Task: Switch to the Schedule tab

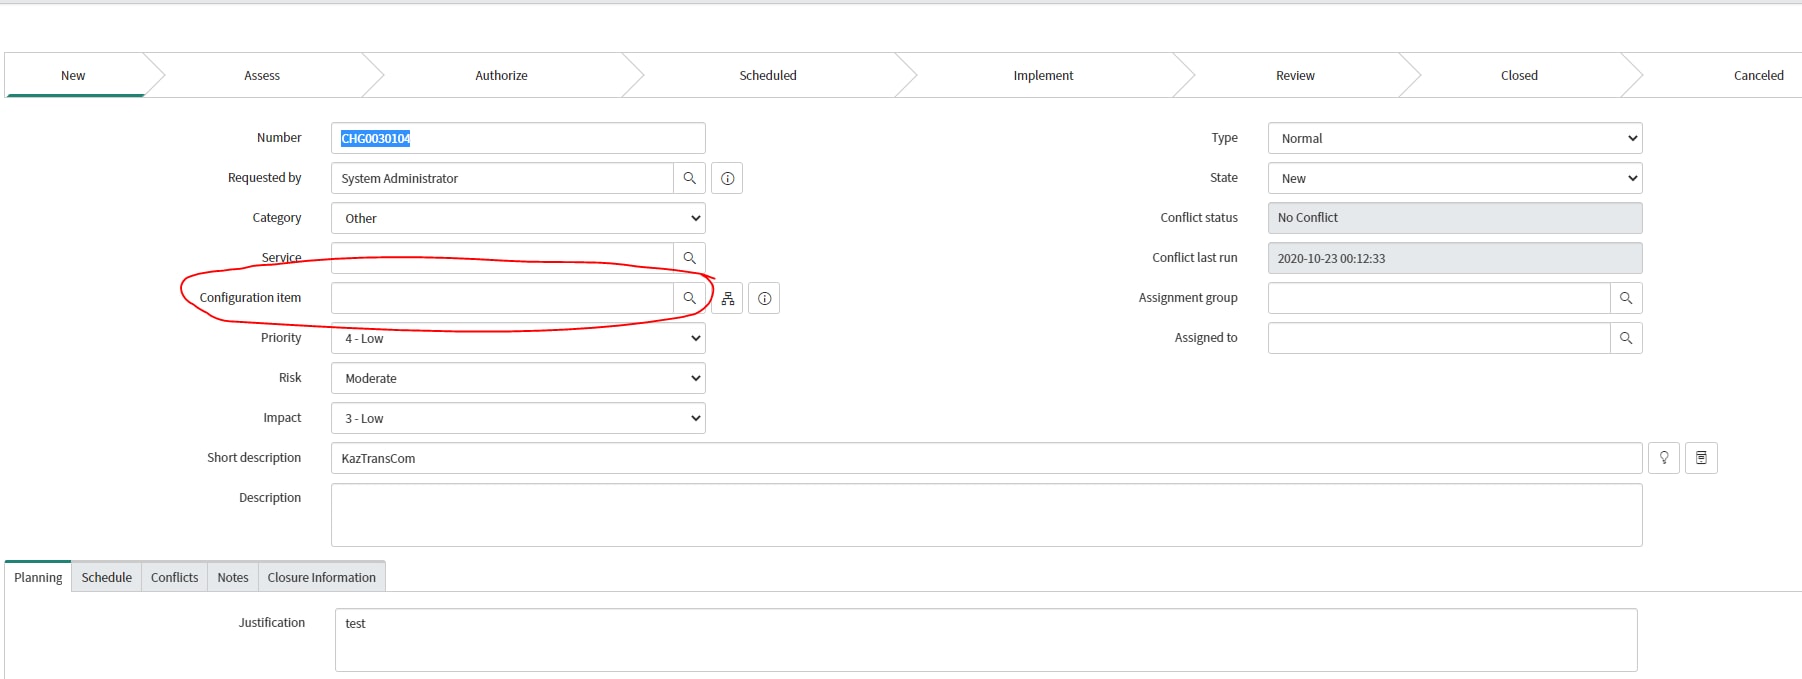Action: (x=106, y=577)
